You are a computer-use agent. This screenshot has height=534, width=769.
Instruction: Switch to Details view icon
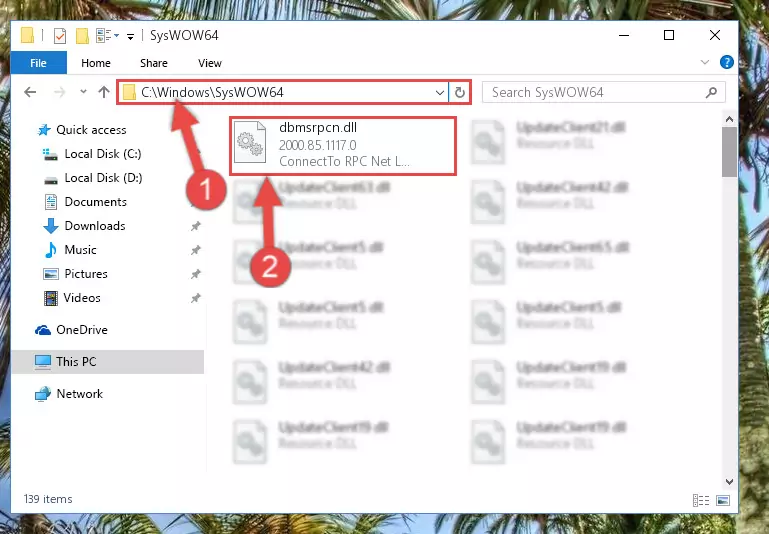coord(701,500)
